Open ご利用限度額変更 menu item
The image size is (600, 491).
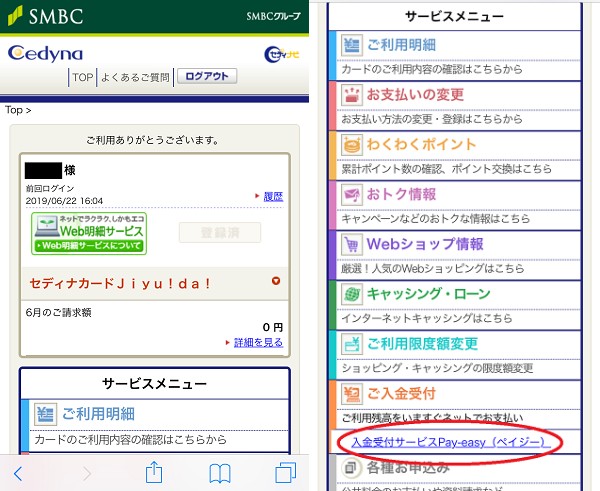(x=422, y=343)
